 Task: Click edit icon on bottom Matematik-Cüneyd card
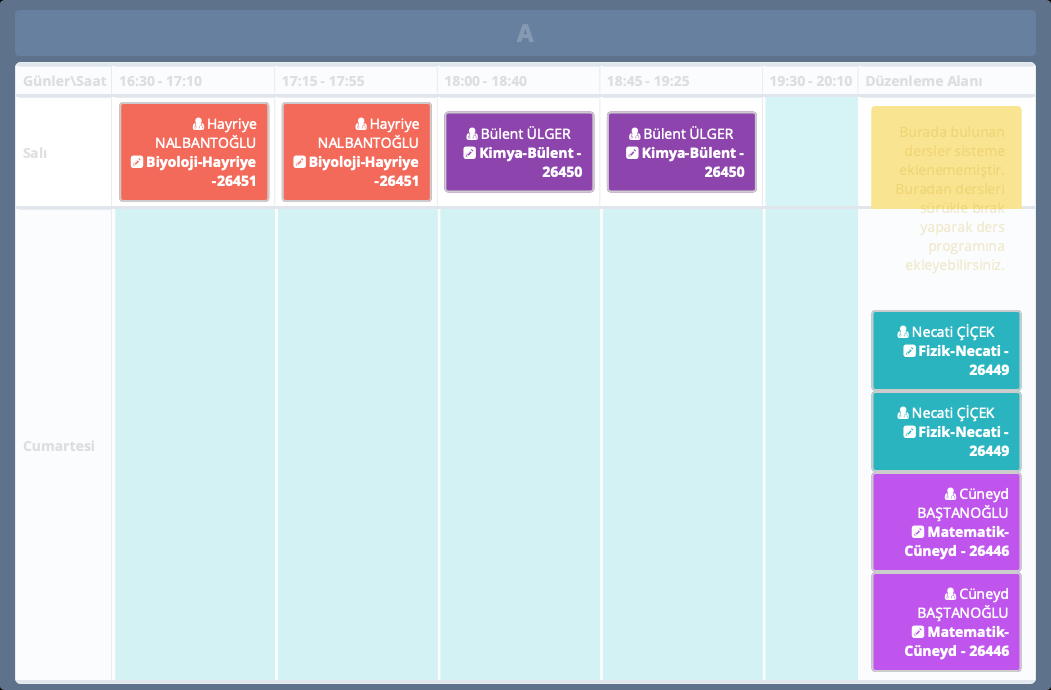tap(918, 633)
